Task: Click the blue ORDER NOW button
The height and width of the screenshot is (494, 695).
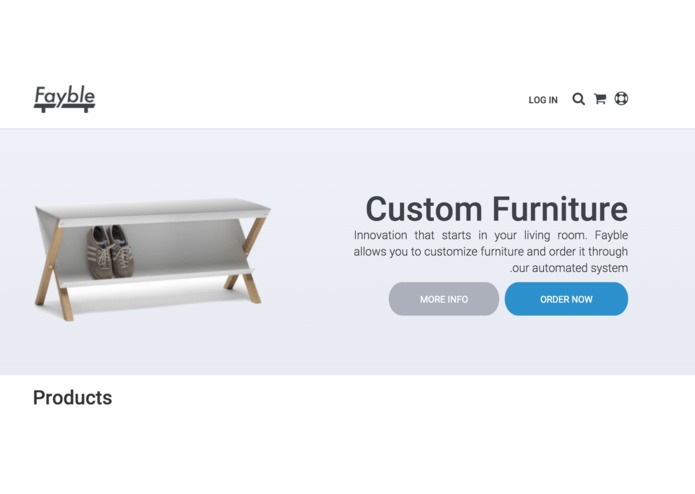Action: [x=566, y=299]
